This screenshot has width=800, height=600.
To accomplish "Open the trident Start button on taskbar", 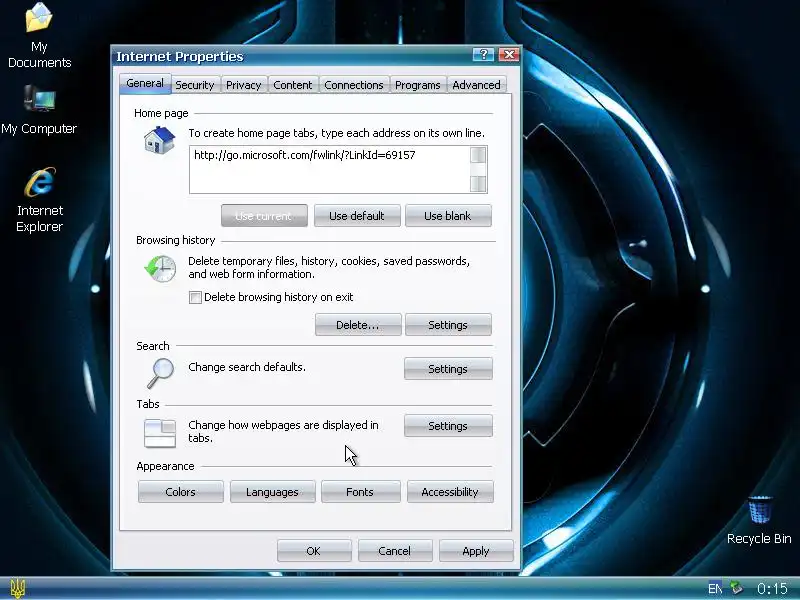I will (x=17, y=588).
